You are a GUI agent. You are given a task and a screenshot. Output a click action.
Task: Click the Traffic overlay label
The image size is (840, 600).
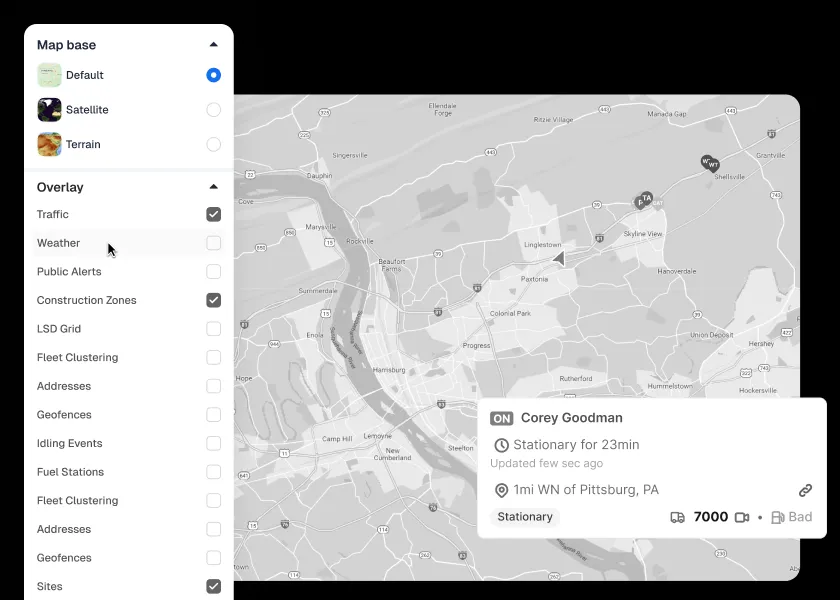click(52, 214)
